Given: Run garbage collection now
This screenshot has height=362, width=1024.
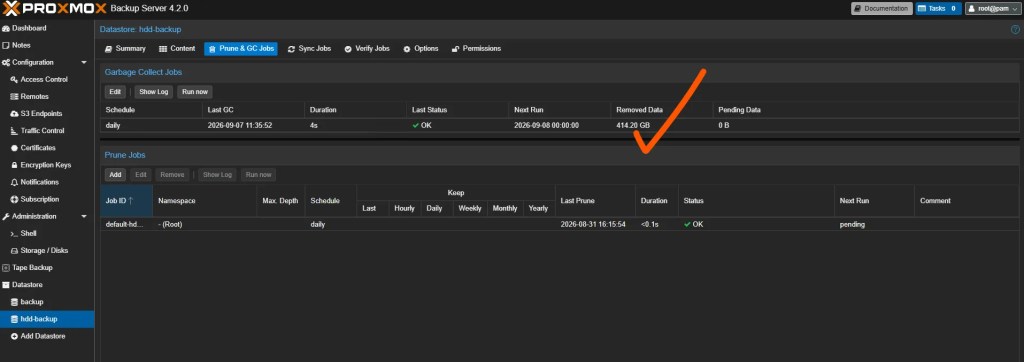Looking at the screenshot, I should click(195, 92).
